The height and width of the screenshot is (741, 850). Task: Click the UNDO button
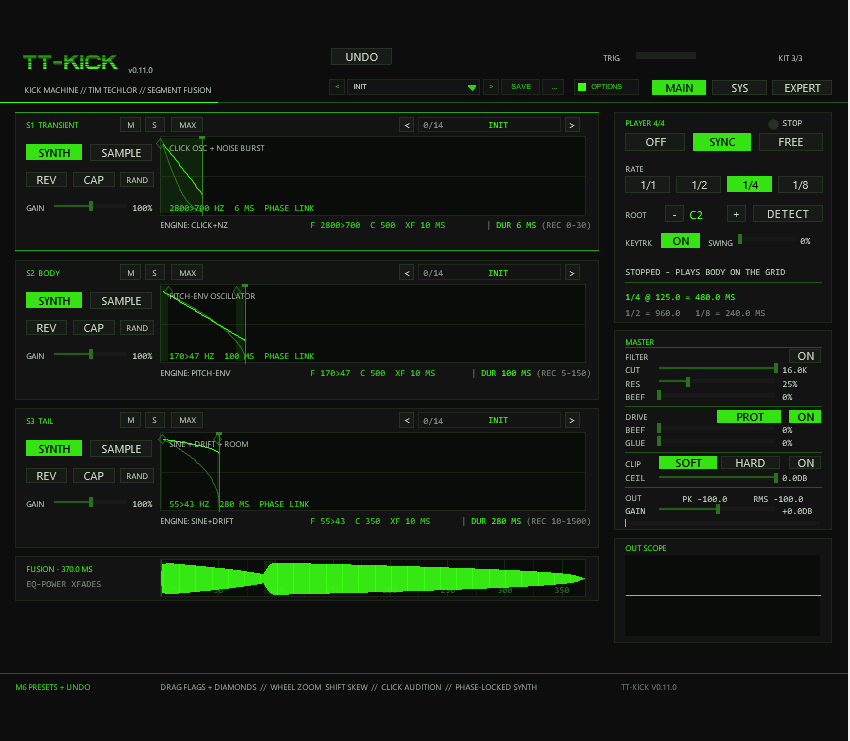(x=361, y=57)
